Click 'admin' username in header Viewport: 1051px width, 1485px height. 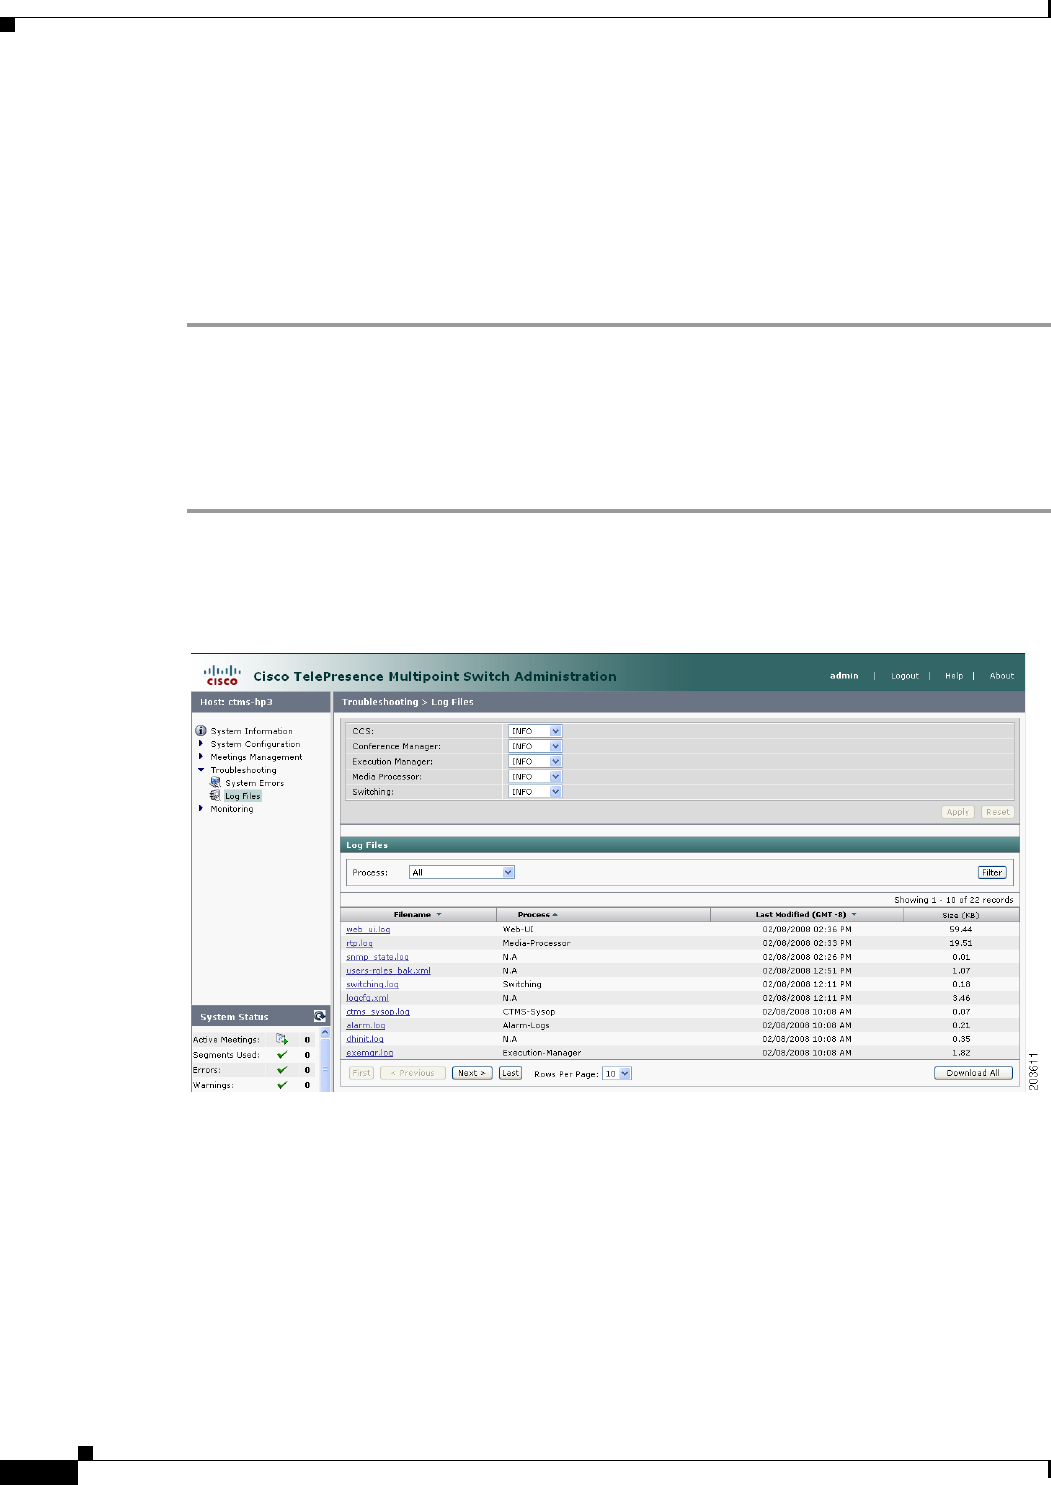point(844,676)
